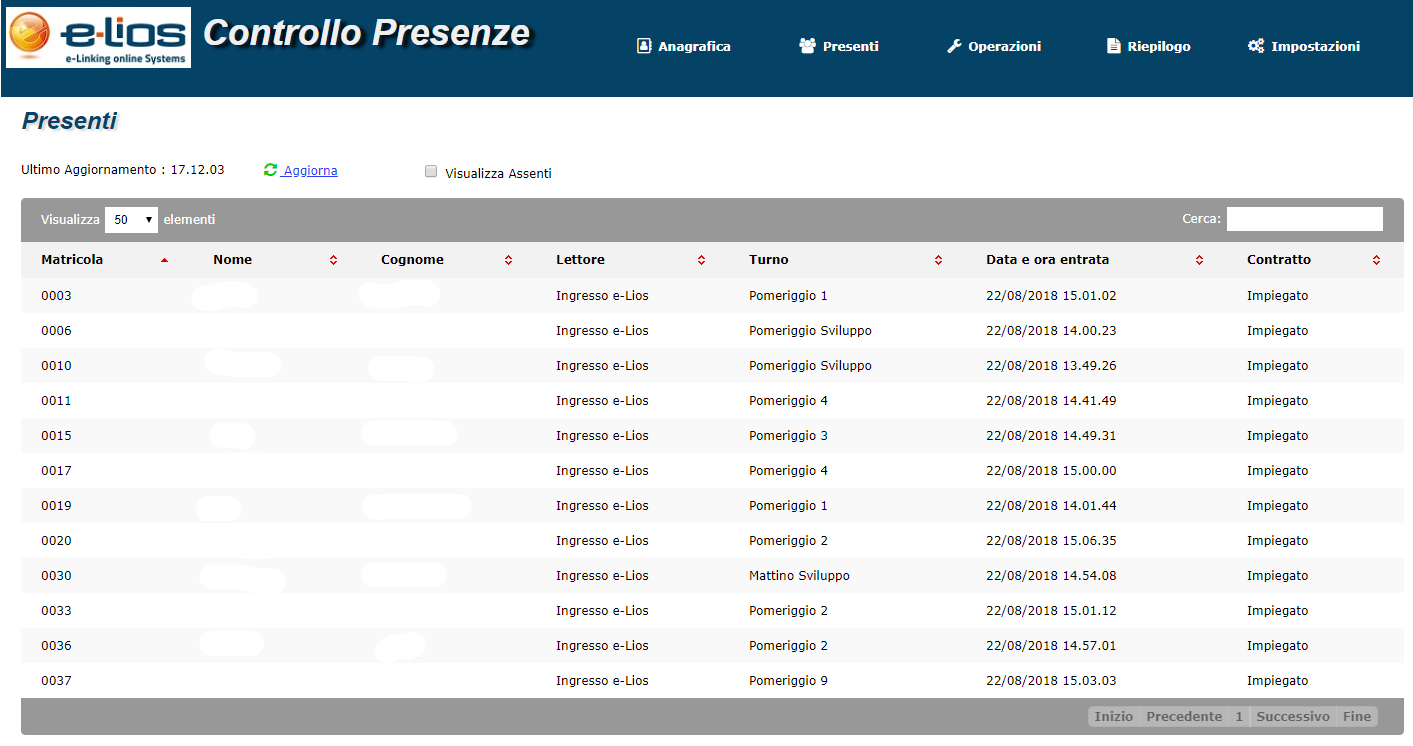The image size is (1413, 746).
Task: Select matricola 0033 cell
Action: pos(56,611)
